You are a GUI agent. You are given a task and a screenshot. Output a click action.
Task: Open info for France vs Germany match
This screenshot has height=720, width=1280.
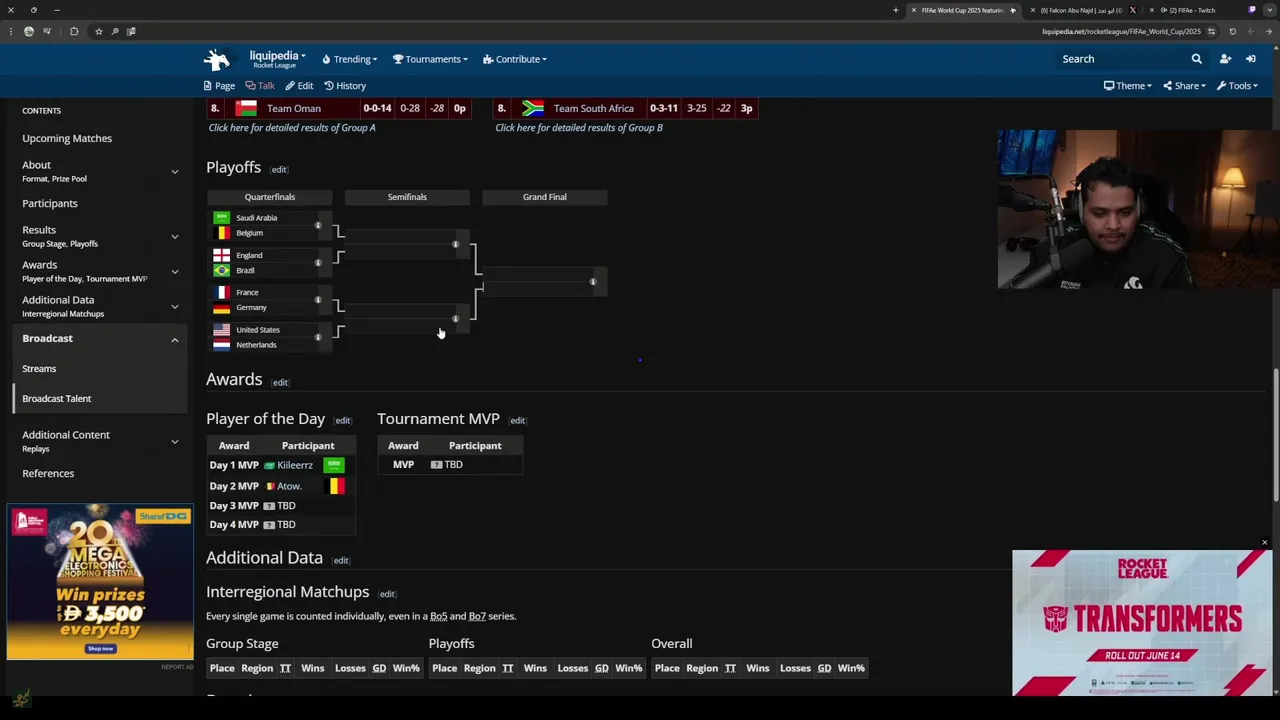318,300
